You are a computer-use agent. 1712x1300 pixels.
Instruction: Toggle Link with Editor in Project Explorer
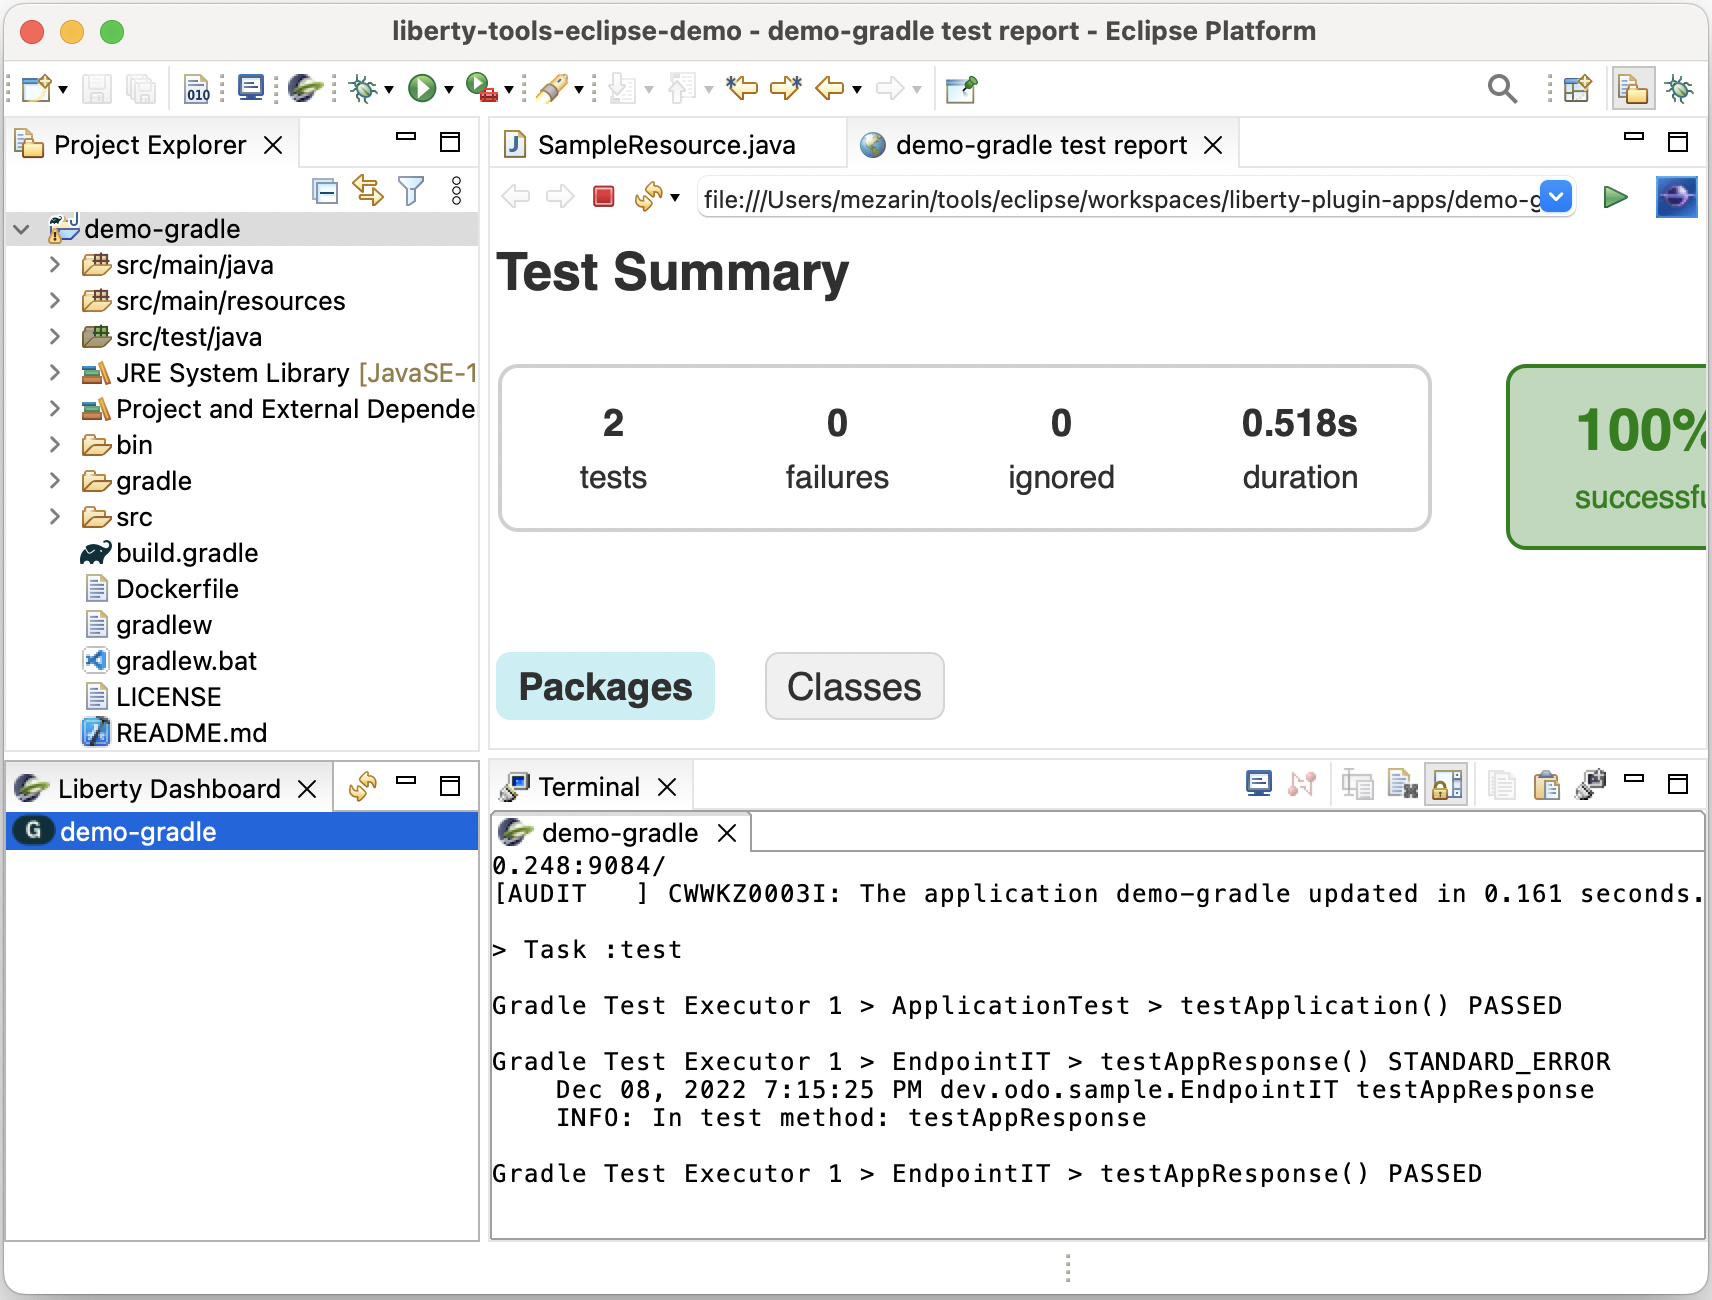tap(368, 191)
